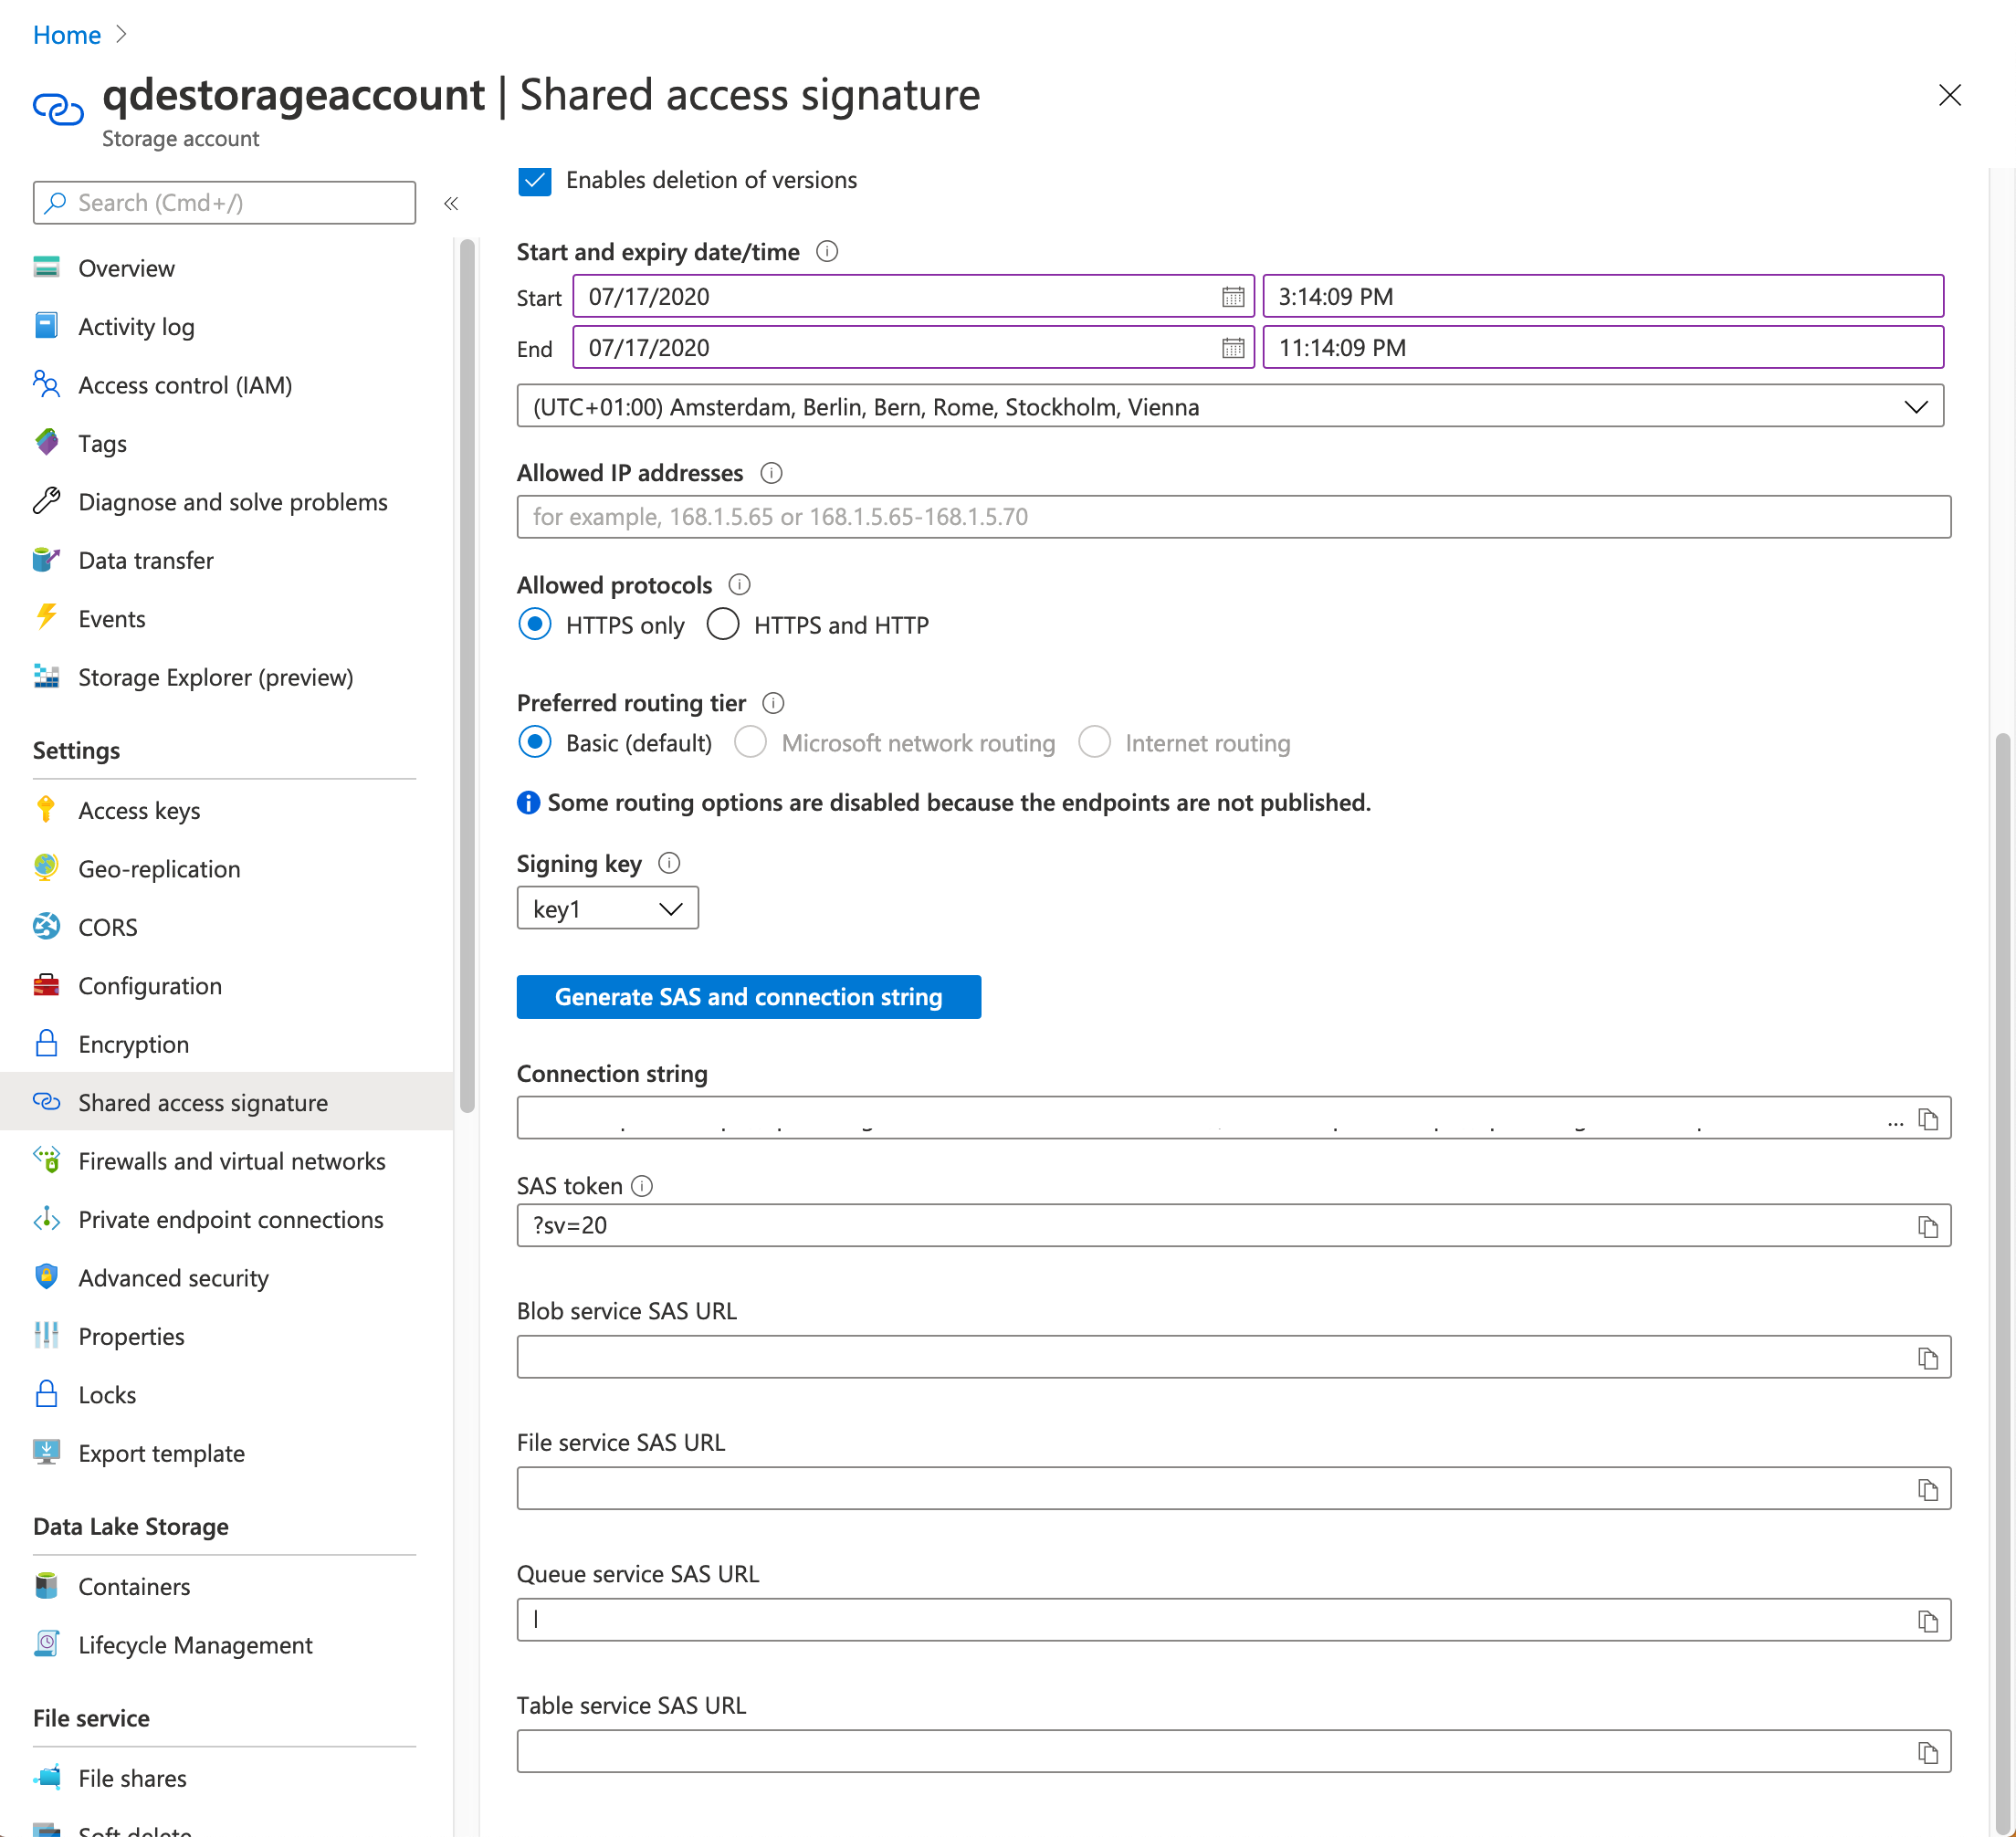The image size is (2016, 1837).
Task: Show info tooltip for Signing key
Action: 669,863
